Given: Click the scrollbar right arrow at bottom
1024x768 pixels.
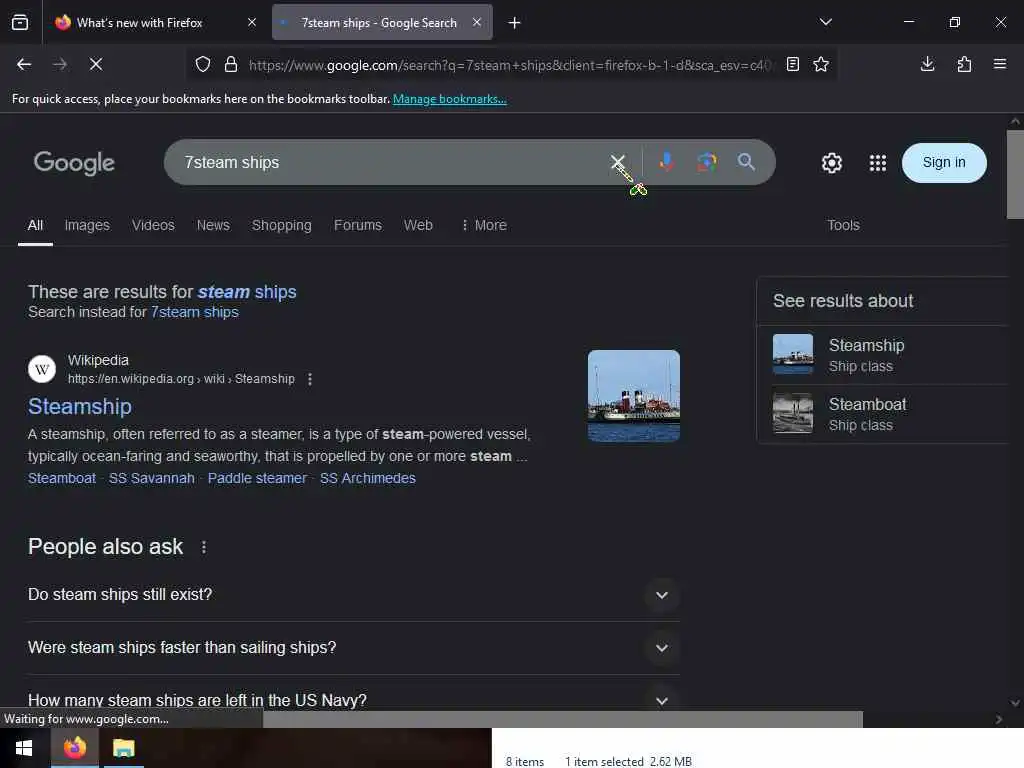Looking at the screenshot, I should point(999,719).
